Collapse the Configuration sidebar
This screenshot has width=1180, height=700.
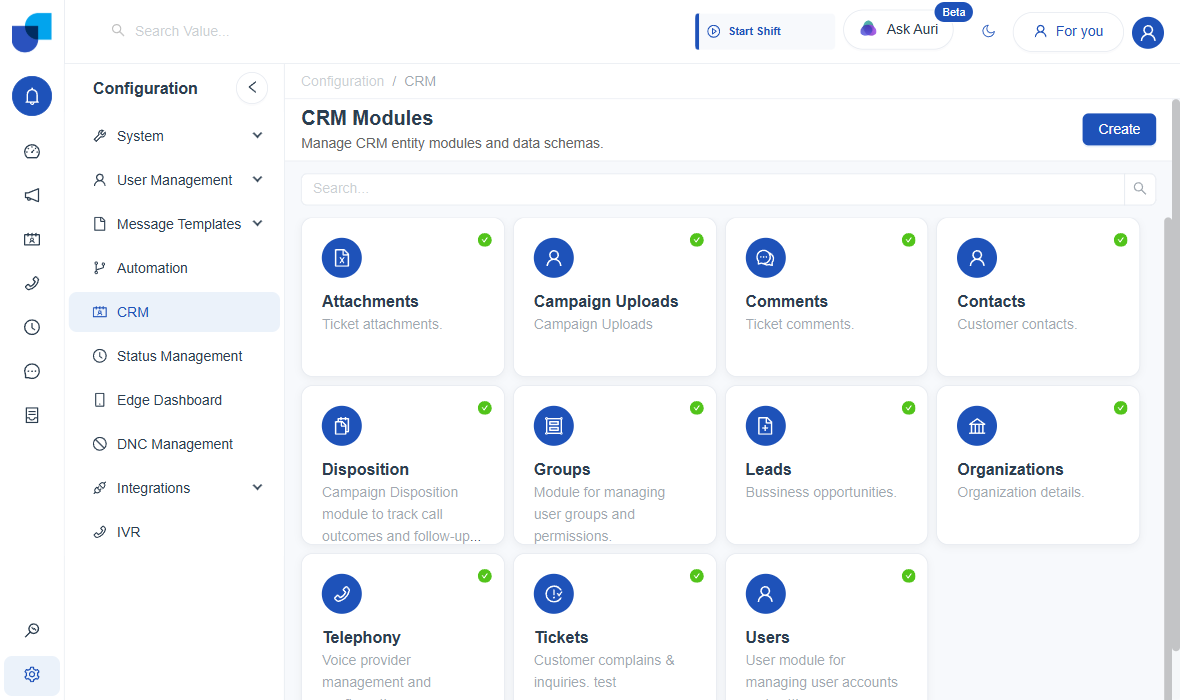point(252,88)
